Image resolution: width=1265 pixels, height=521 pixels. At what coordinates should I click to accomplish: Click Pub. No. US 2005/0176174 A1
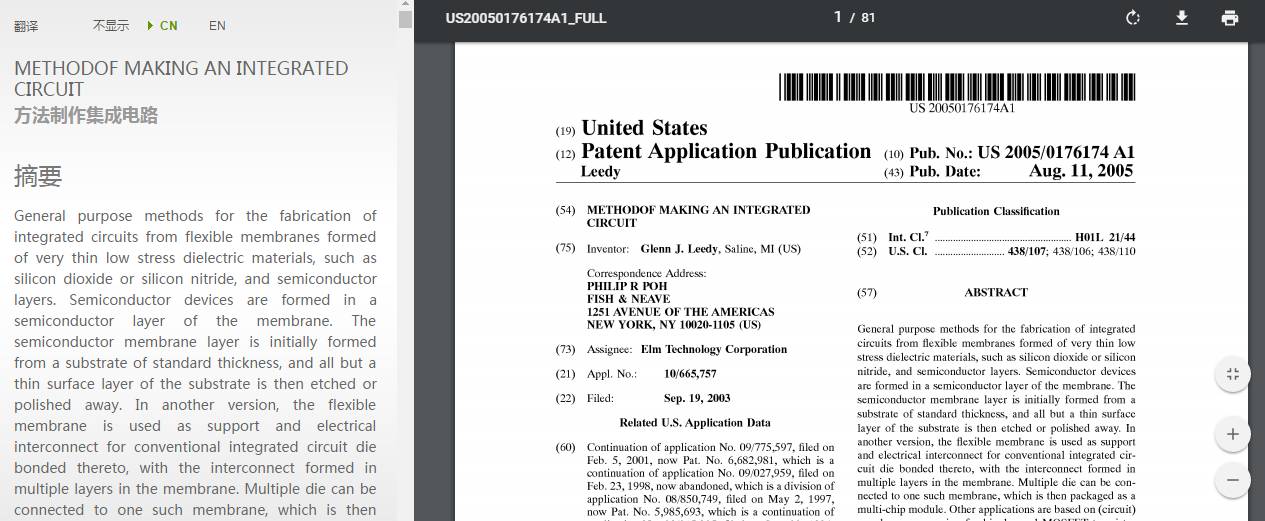1022,153
